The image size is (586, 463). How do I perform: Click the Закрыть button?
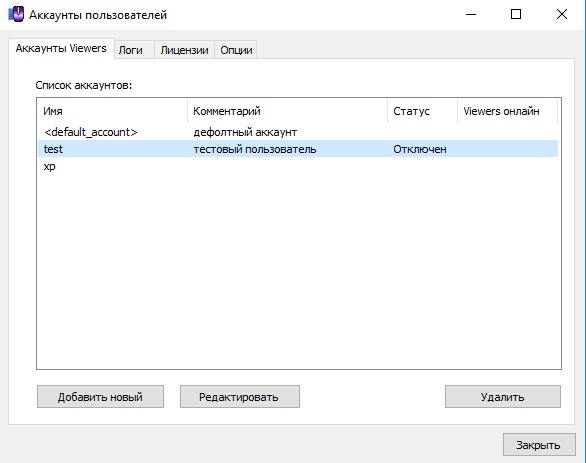click(539, 445)
